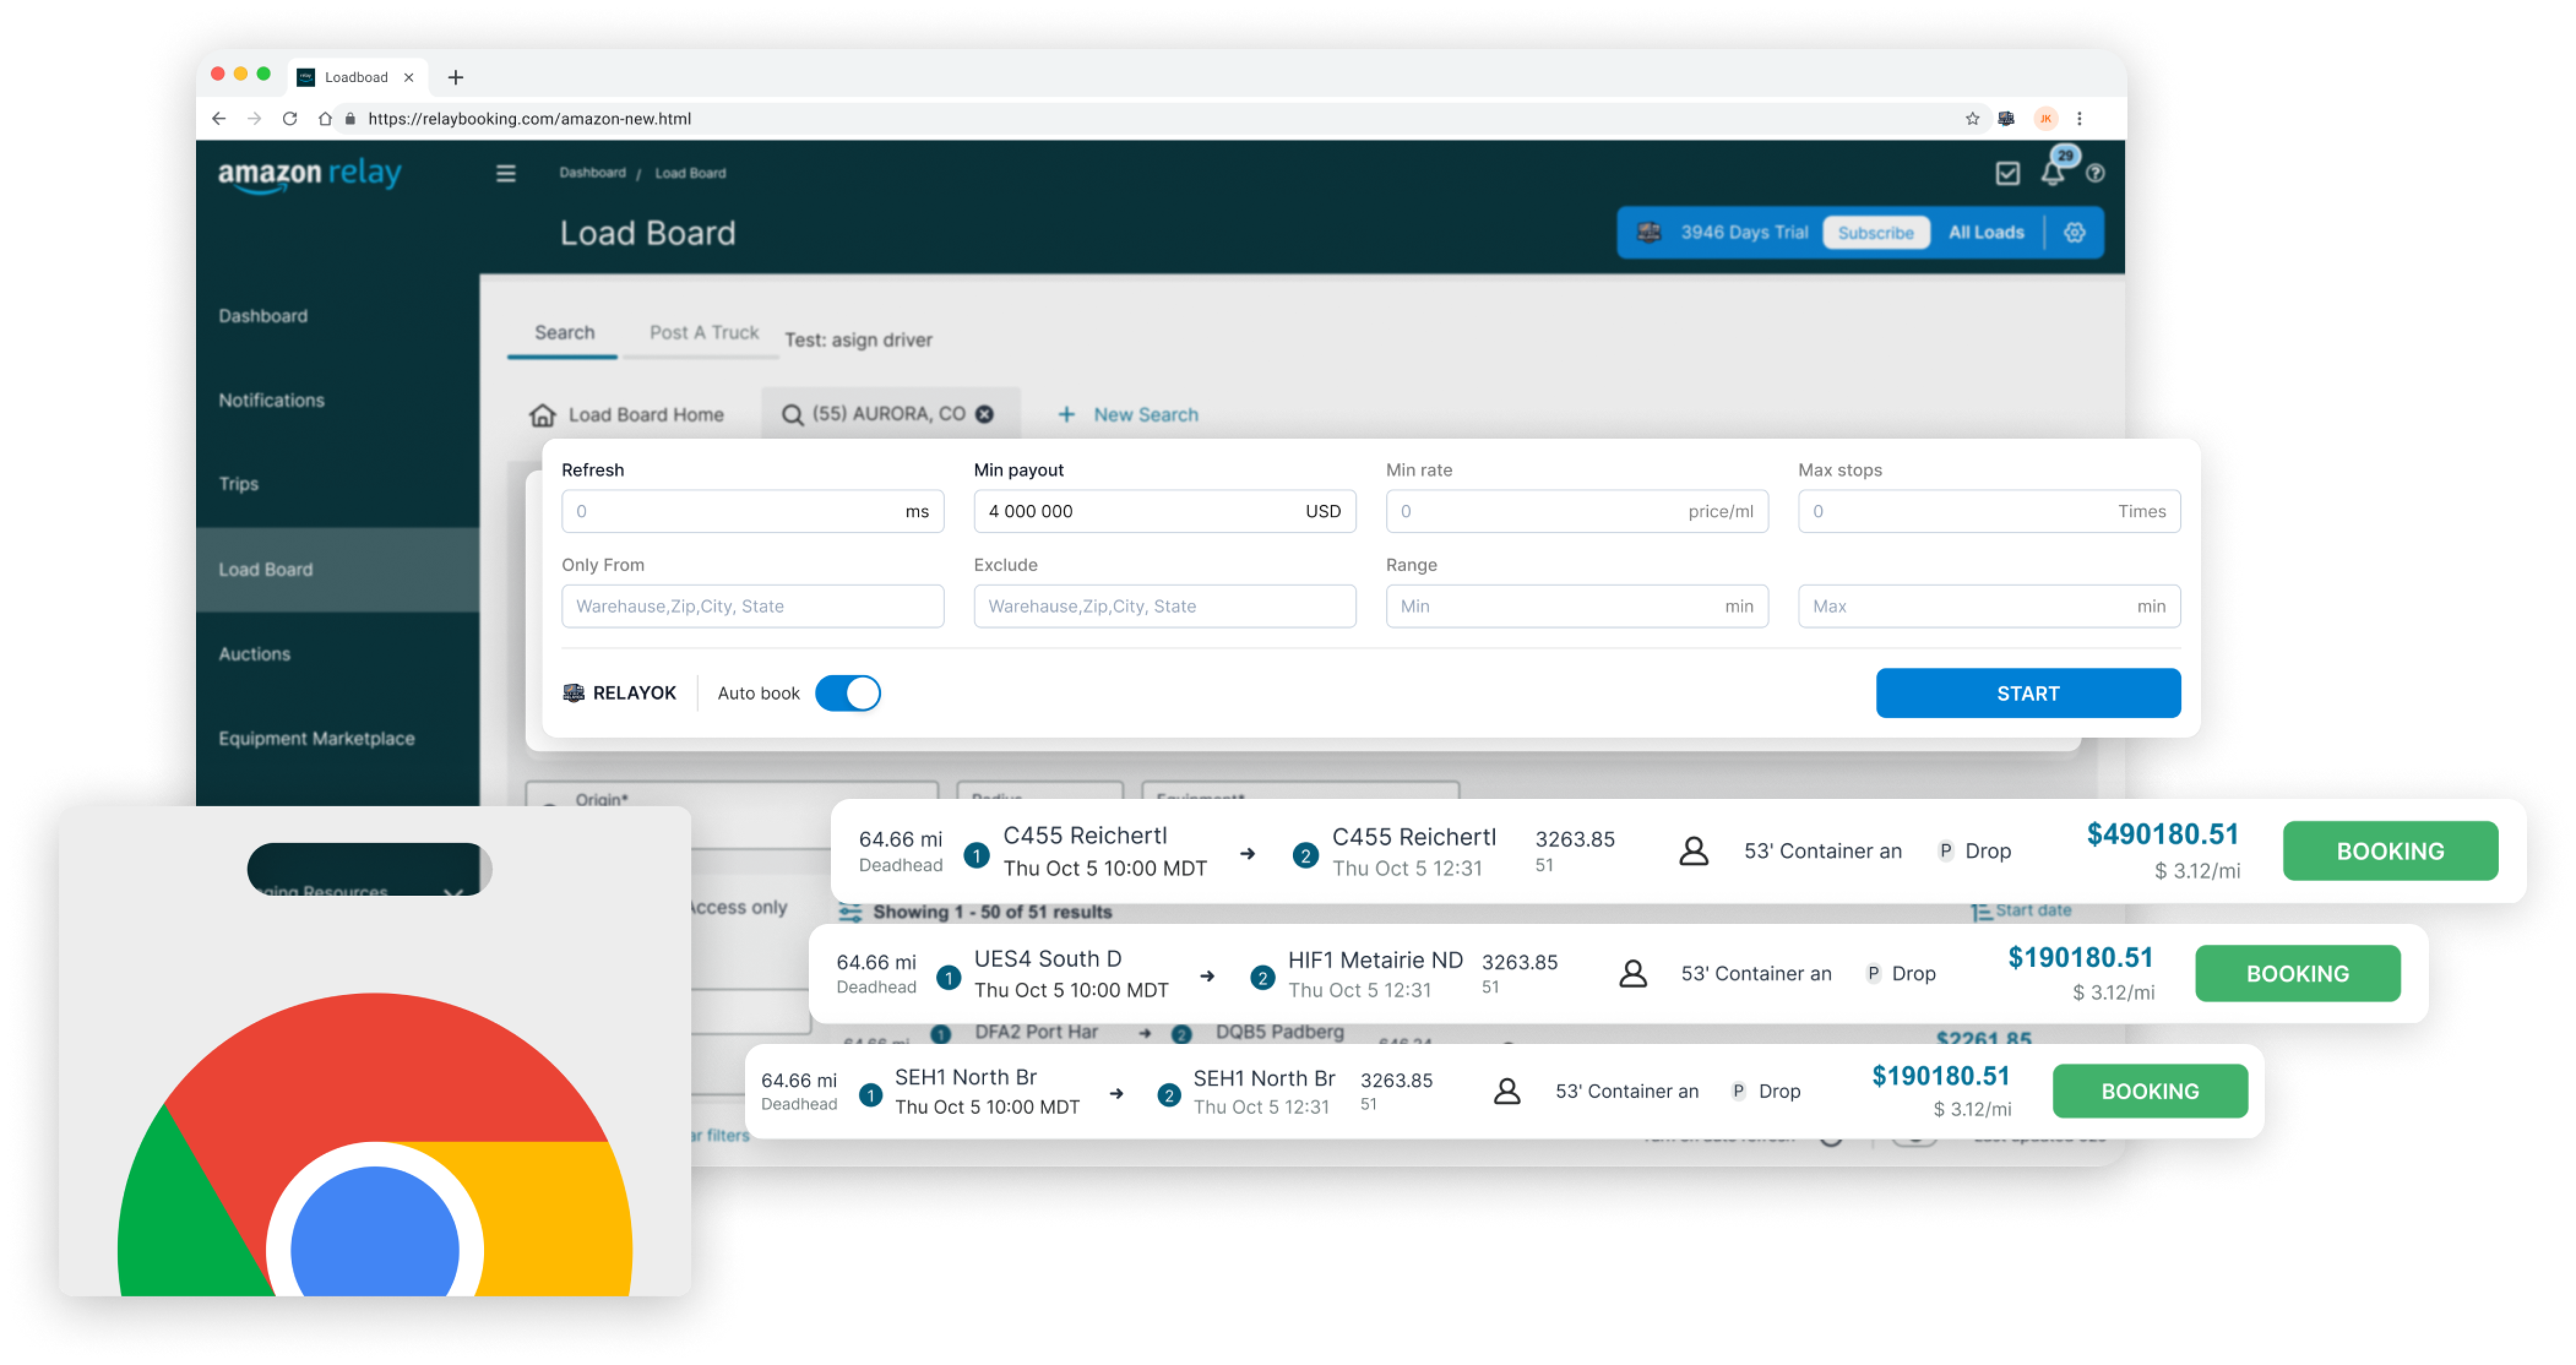Open Load Board Home tab
Screen dimensions: 2576x1365
(x=626, y=415)
